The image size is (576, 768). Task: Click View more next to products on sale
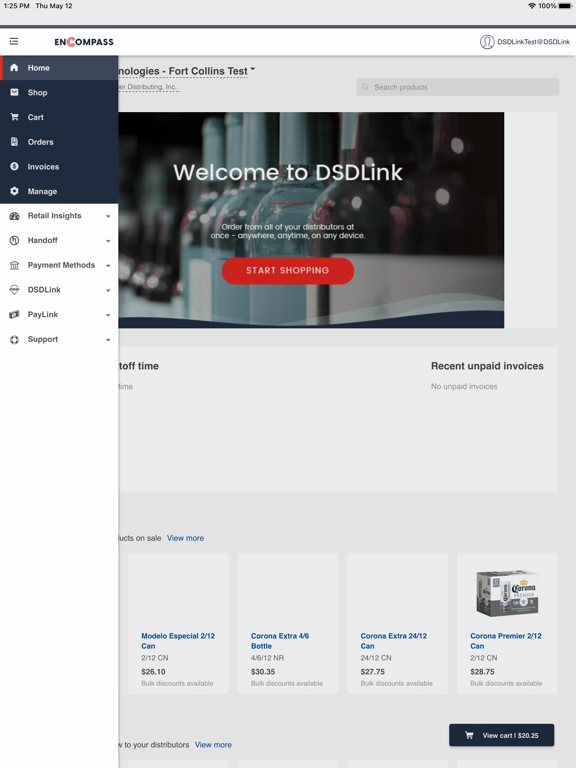point(185,538)
